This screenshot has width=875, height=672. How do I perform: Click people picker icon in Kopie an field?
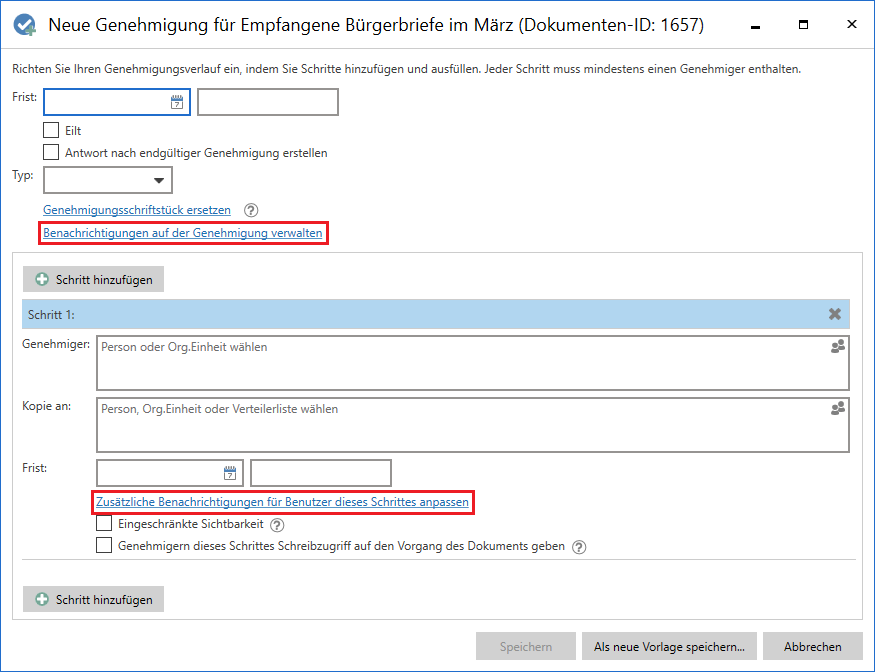tap(837, 408)
